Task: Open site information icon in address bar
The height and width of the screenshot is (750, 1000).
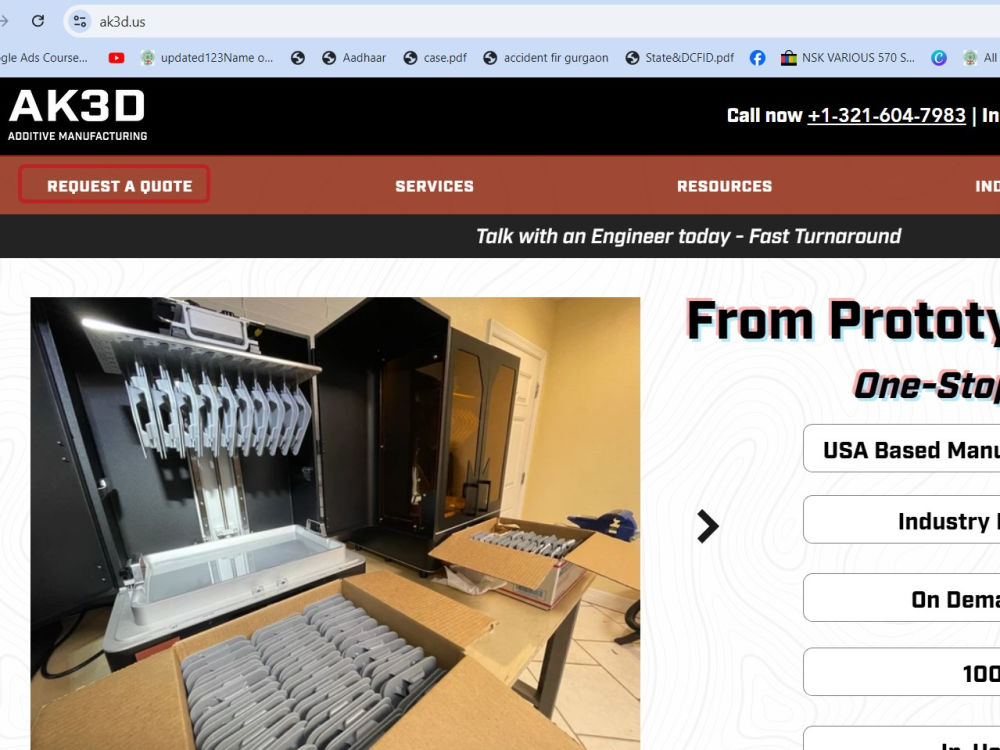Action: [80, 21]
